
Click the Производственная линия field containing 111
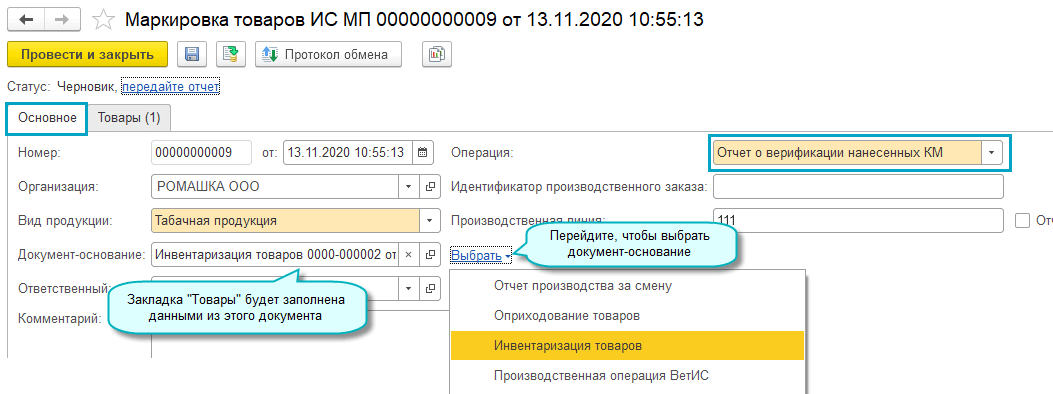[858, 220]
